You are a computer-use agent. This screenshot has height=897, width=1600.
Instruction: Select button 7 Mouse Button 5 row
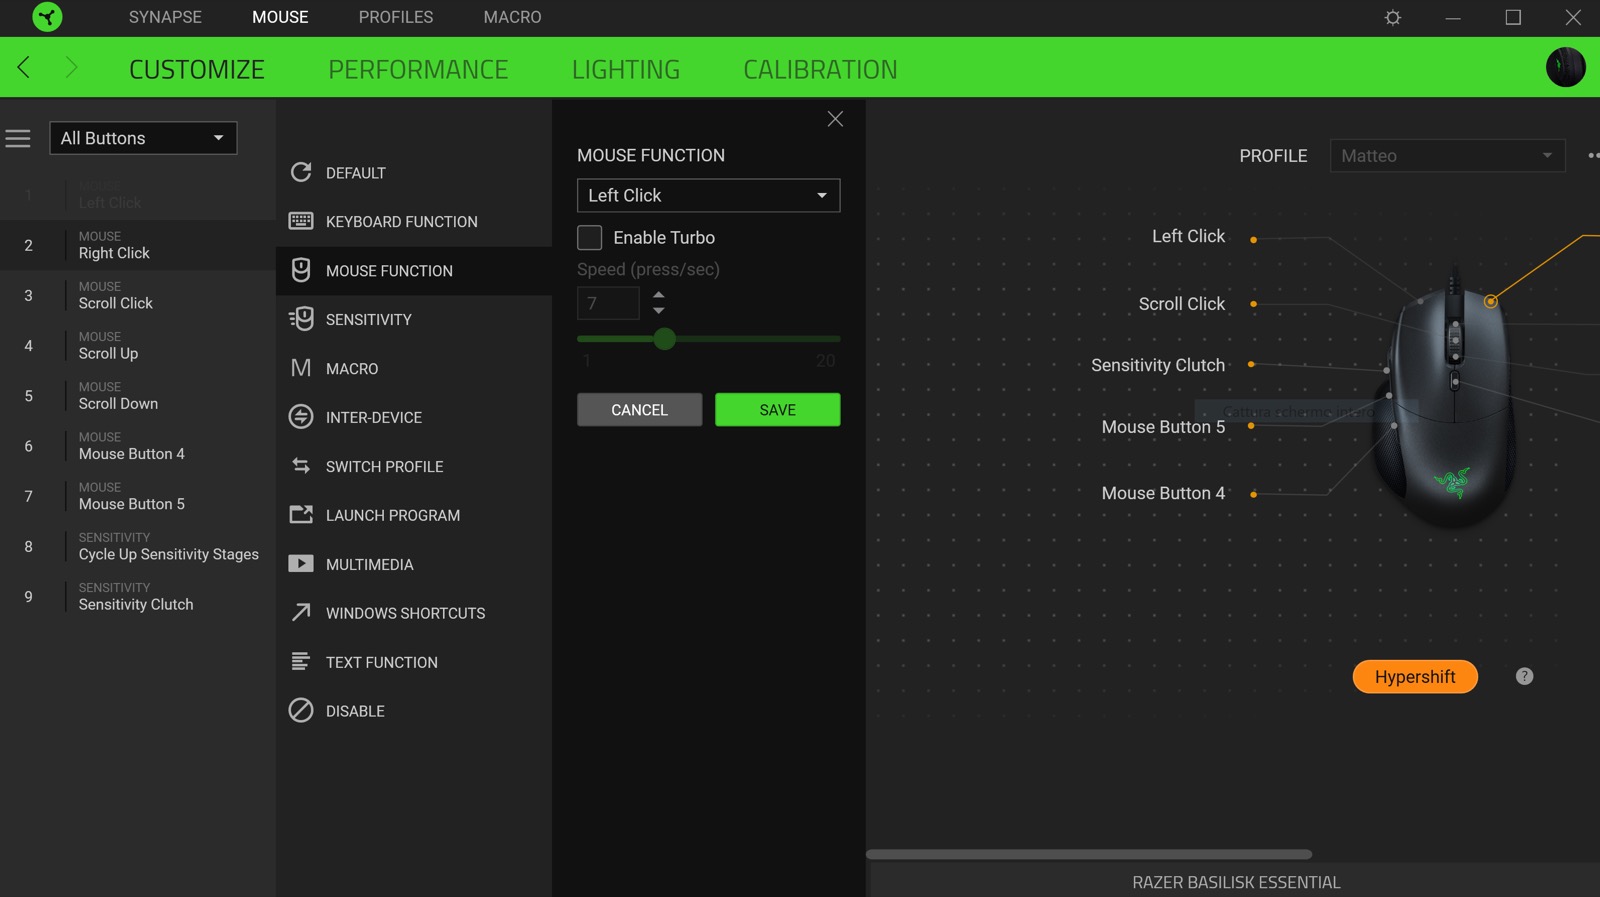click(x=138, y=496)
